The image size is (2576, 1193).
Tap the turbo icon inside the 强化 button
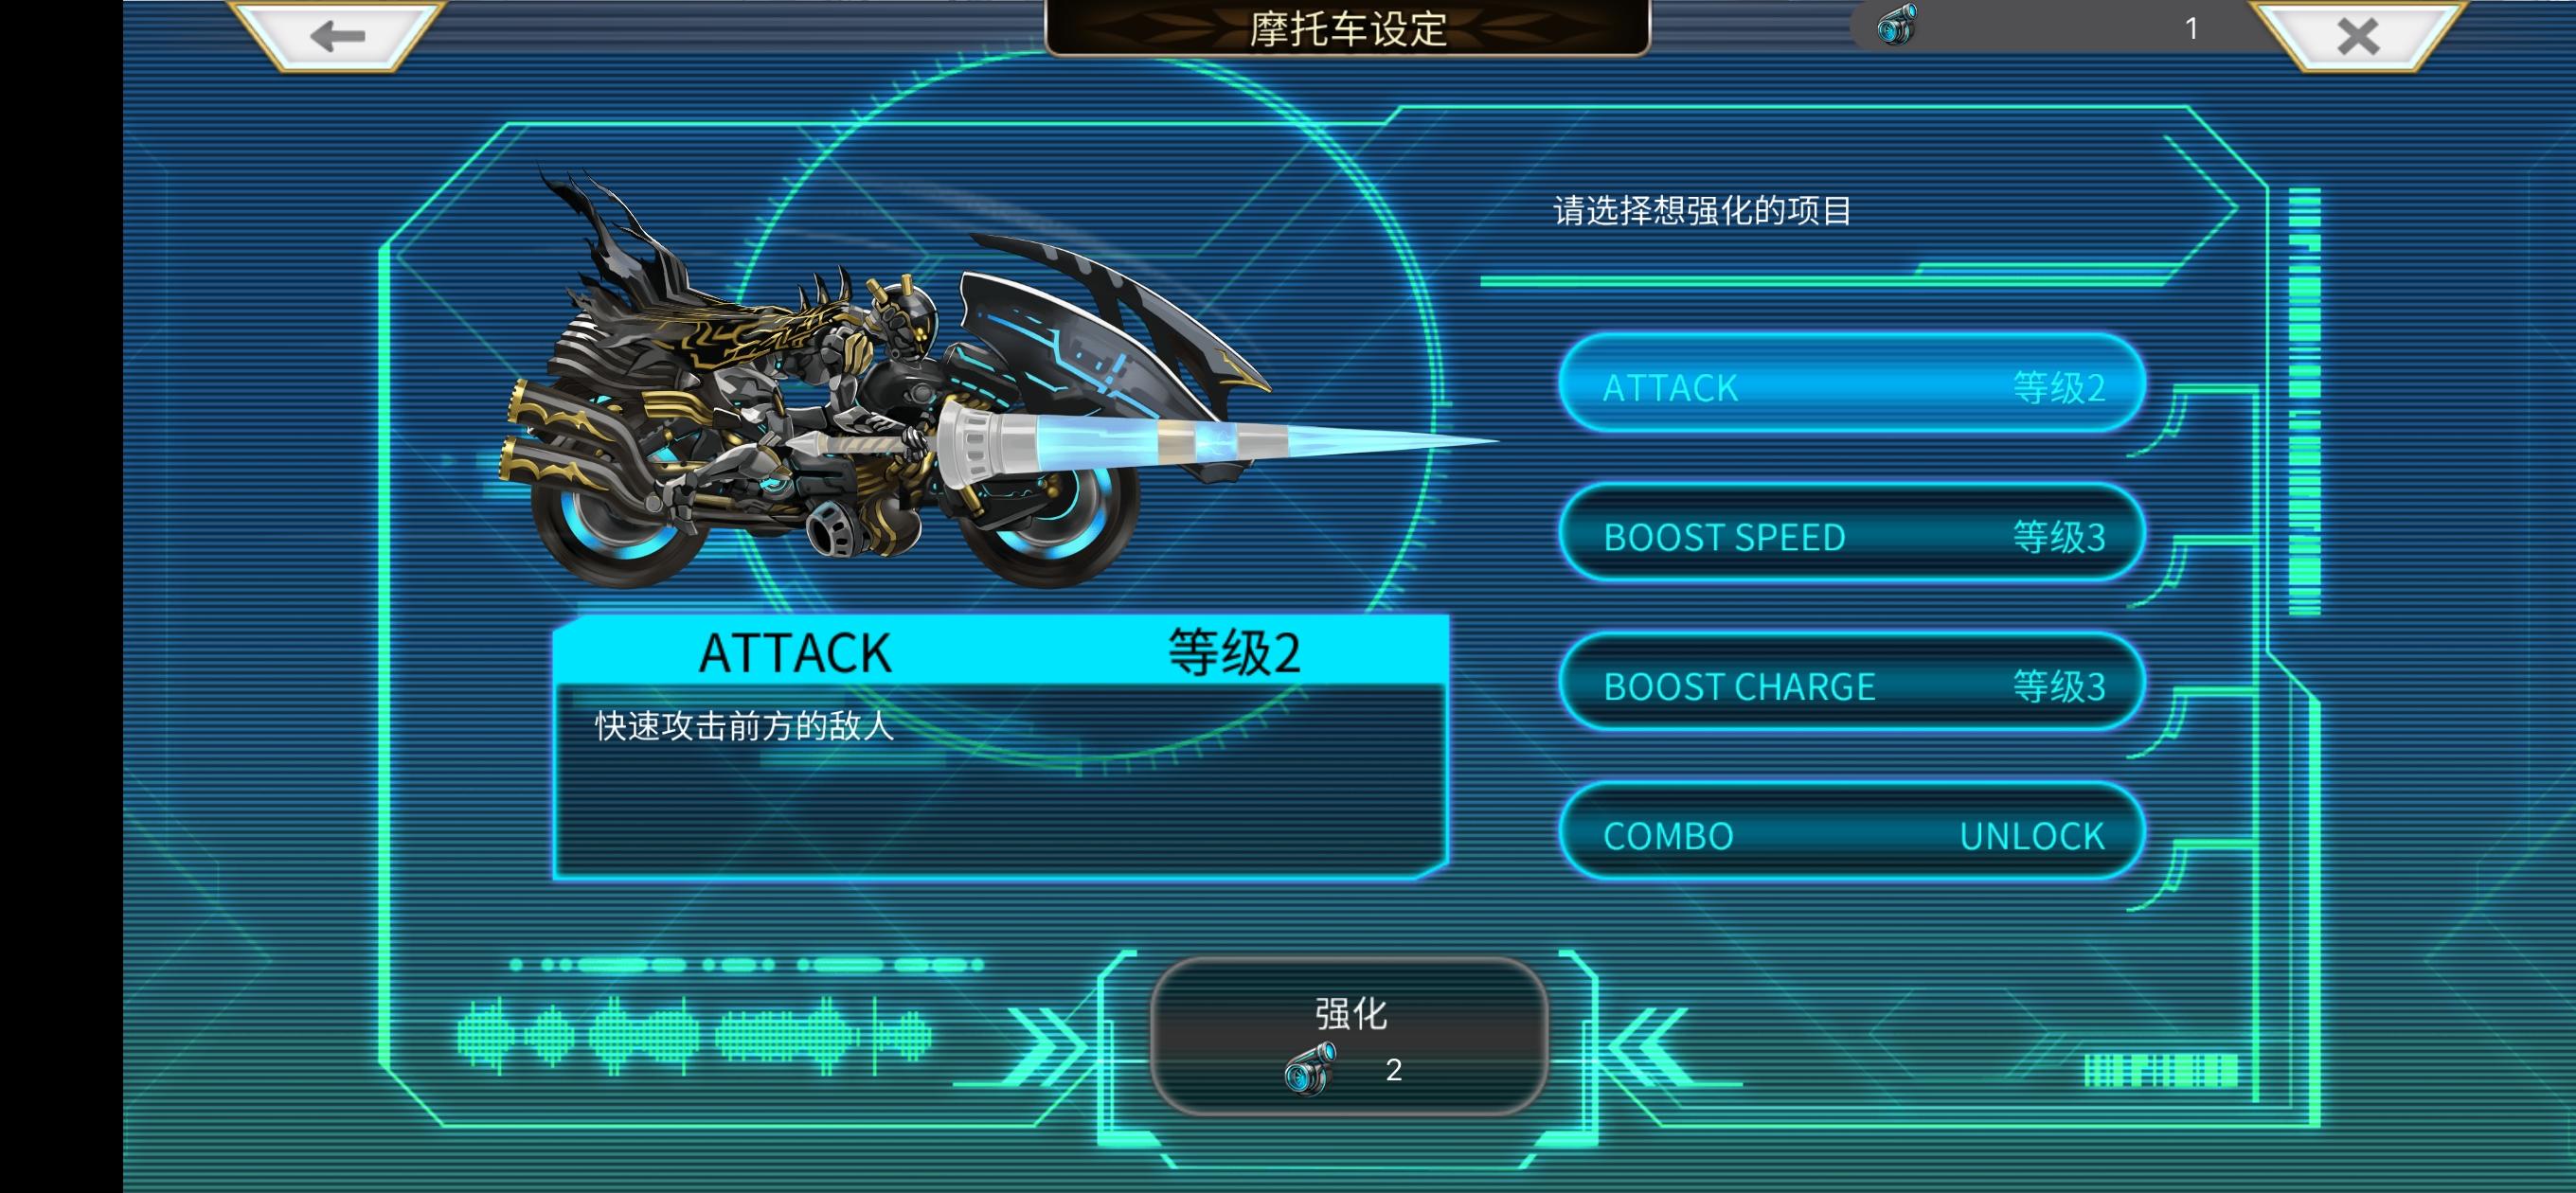click(1310, 1068)
